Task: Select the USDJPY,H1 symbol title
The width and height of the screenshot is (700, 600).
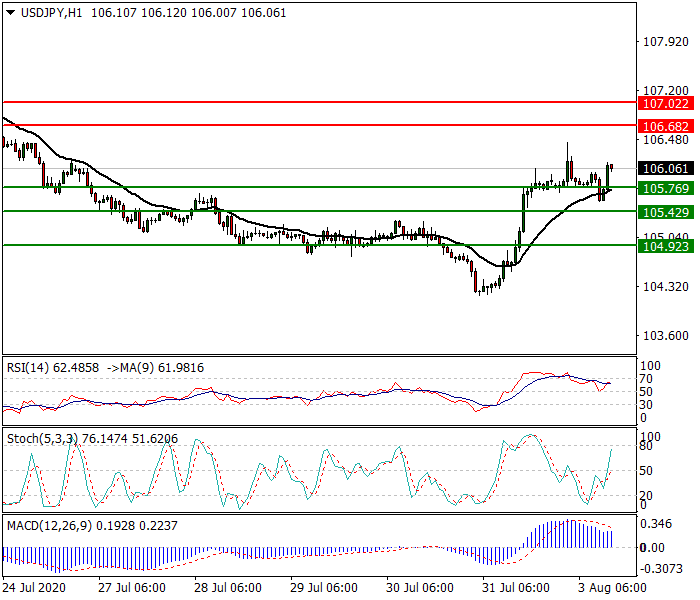Action: coord(51,13)
